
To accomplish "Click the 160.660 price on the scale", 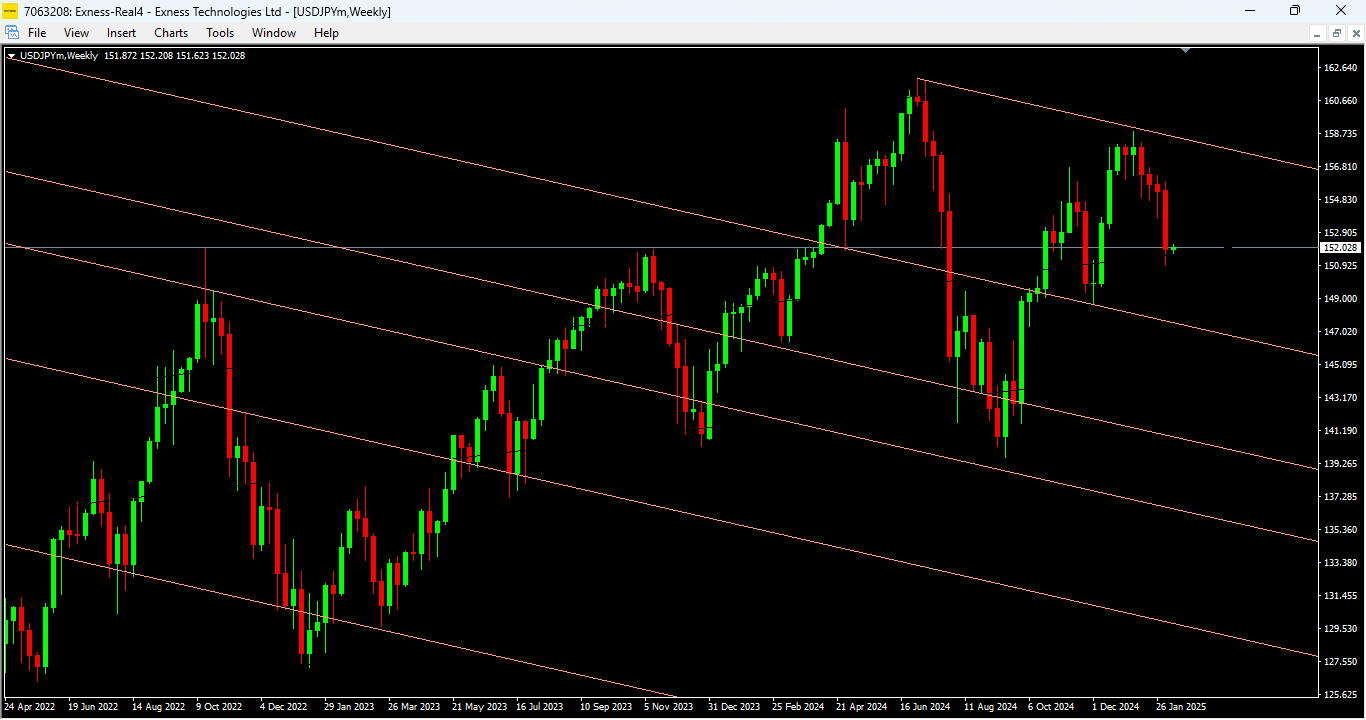I will [1340, 101].
